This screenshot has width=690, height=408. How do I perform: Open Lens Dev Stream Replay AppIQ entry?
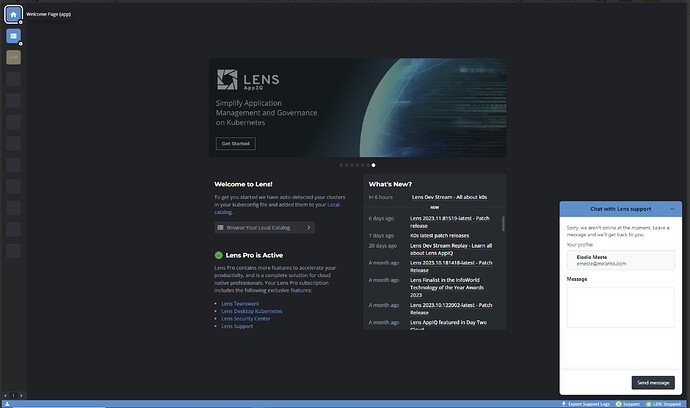[x=451, y=249]
